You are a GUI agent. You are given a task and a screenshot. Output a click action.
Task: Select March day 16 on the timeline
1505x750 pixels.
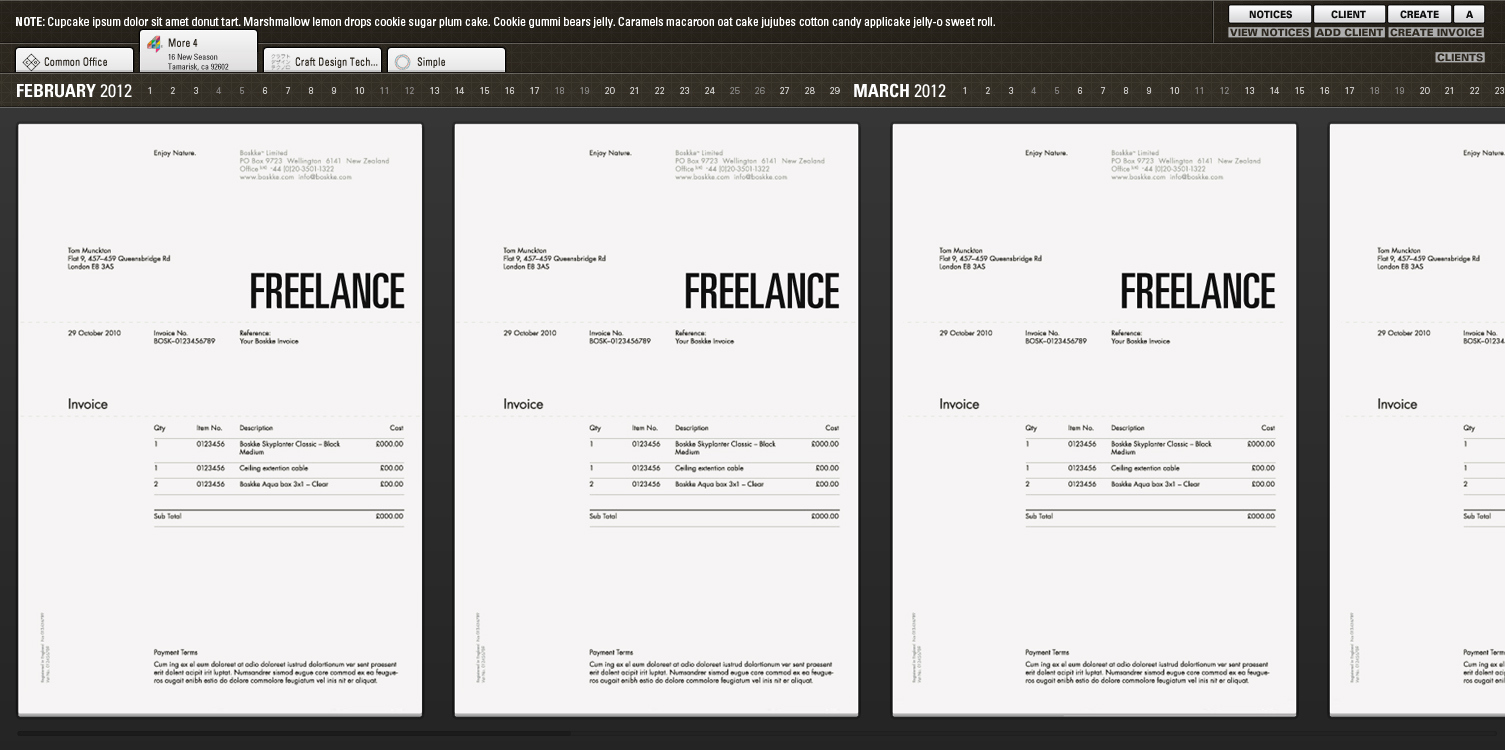[x=1324, y=91]
